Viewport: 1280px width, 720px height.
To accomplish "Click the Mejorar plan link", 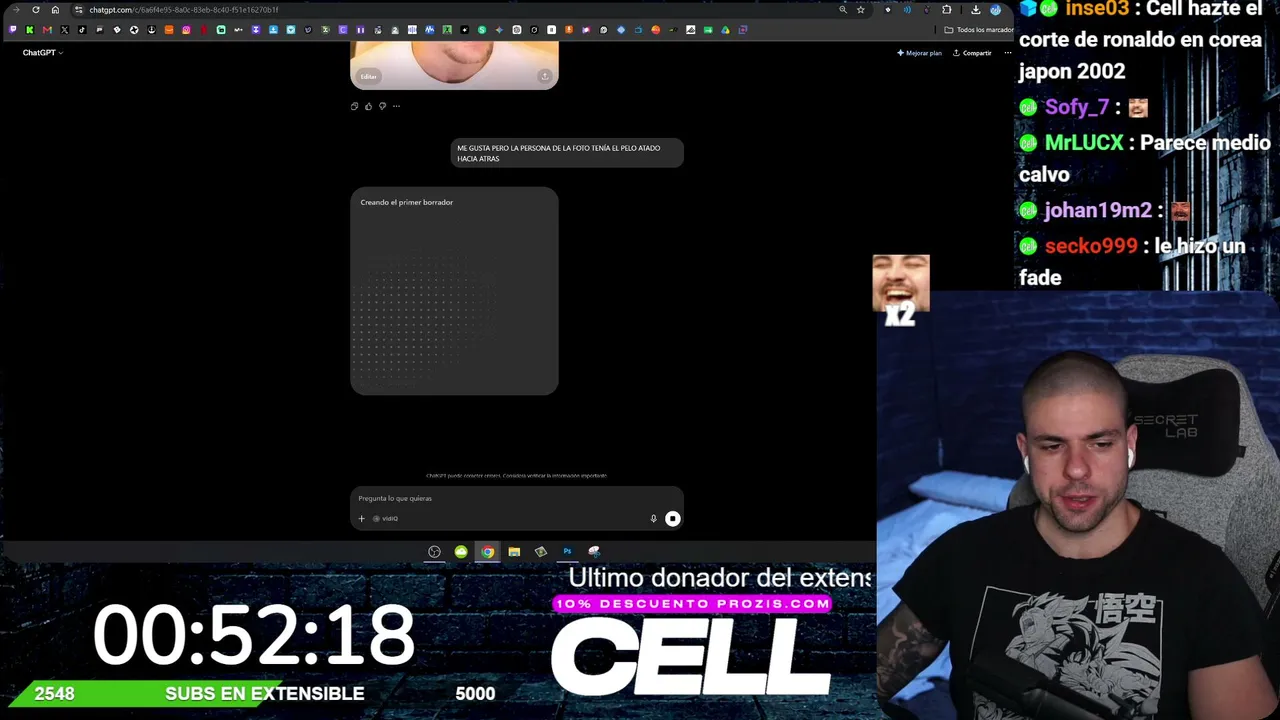I will pos(920,53).
